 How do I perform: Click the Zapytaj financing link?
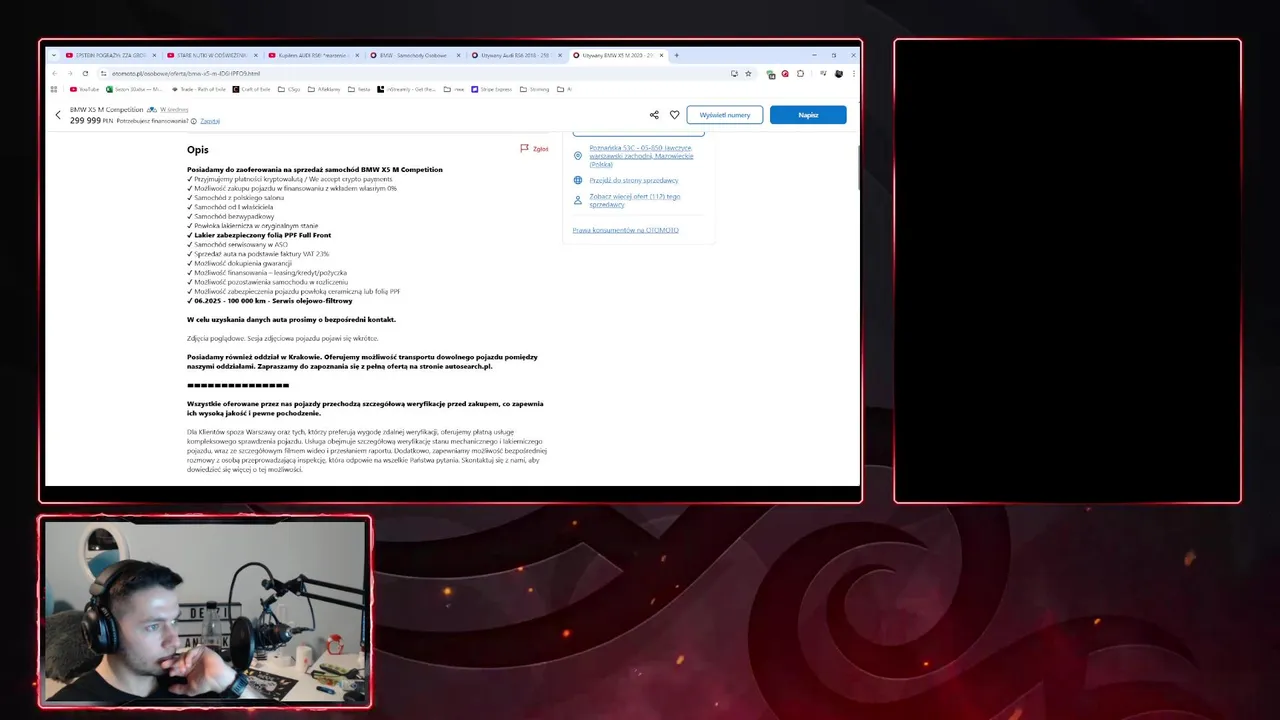click(210, 121)
